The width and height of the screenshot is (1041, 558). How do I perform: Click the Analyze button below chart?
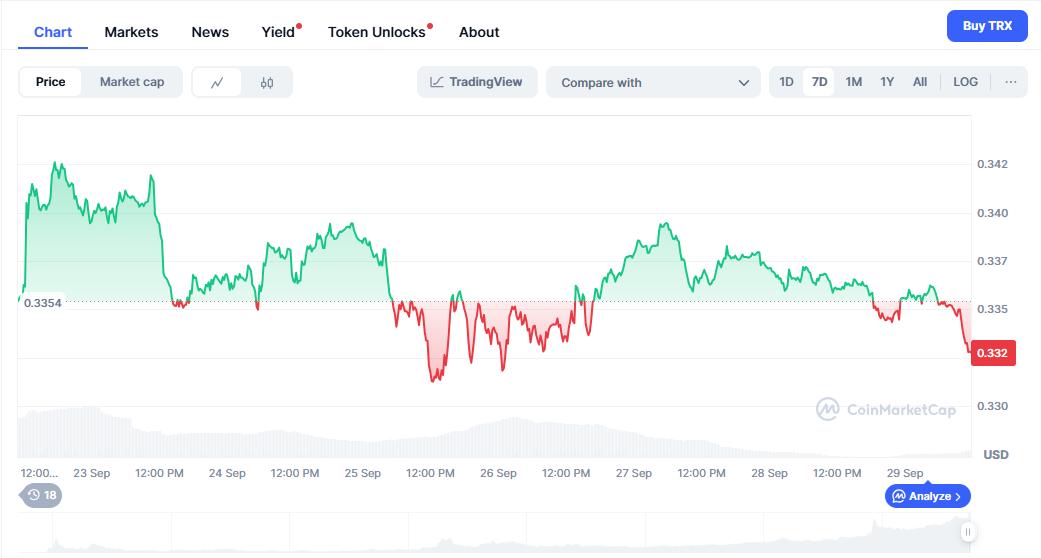[928, 496]
